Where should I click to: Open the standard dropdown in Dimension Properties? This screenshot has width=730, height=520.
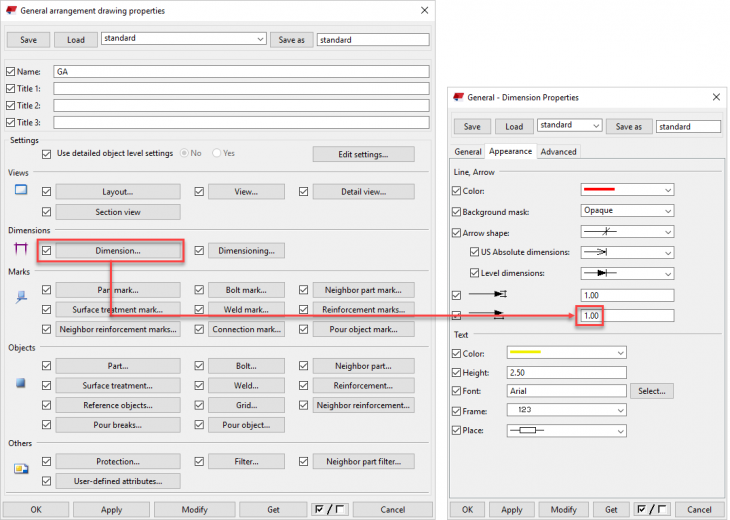(569, 125)
